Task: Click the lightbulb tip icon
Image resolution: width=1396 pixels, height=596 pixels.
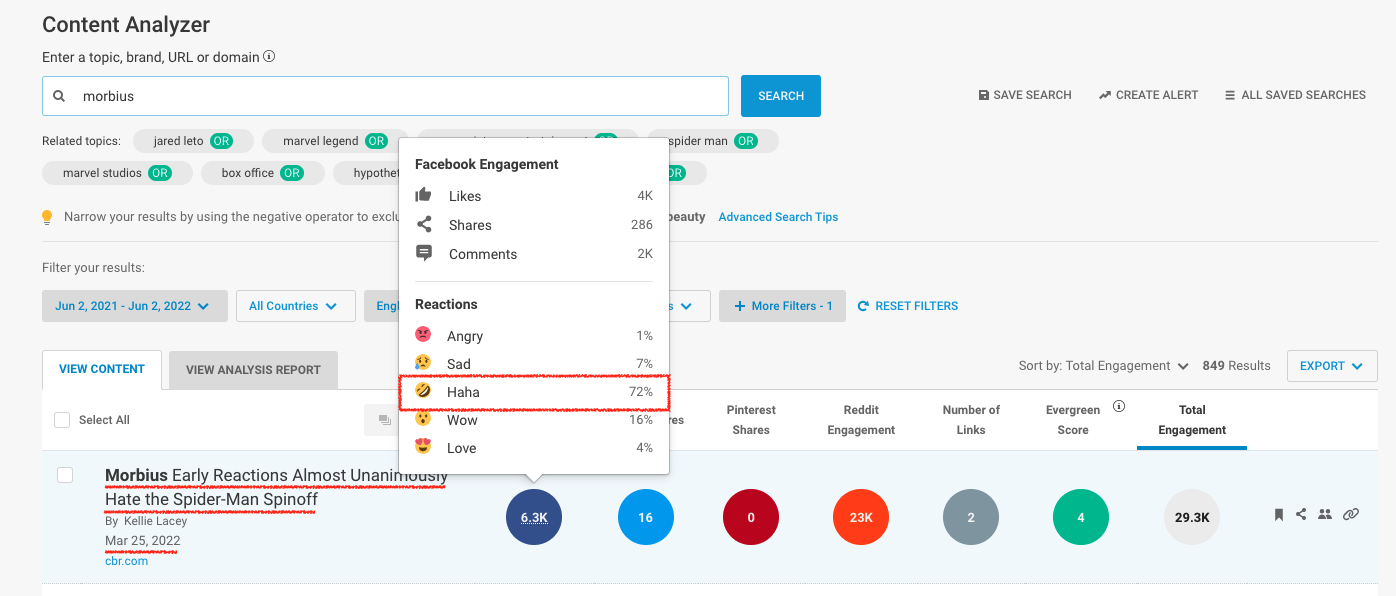Action: coord(47,217)
